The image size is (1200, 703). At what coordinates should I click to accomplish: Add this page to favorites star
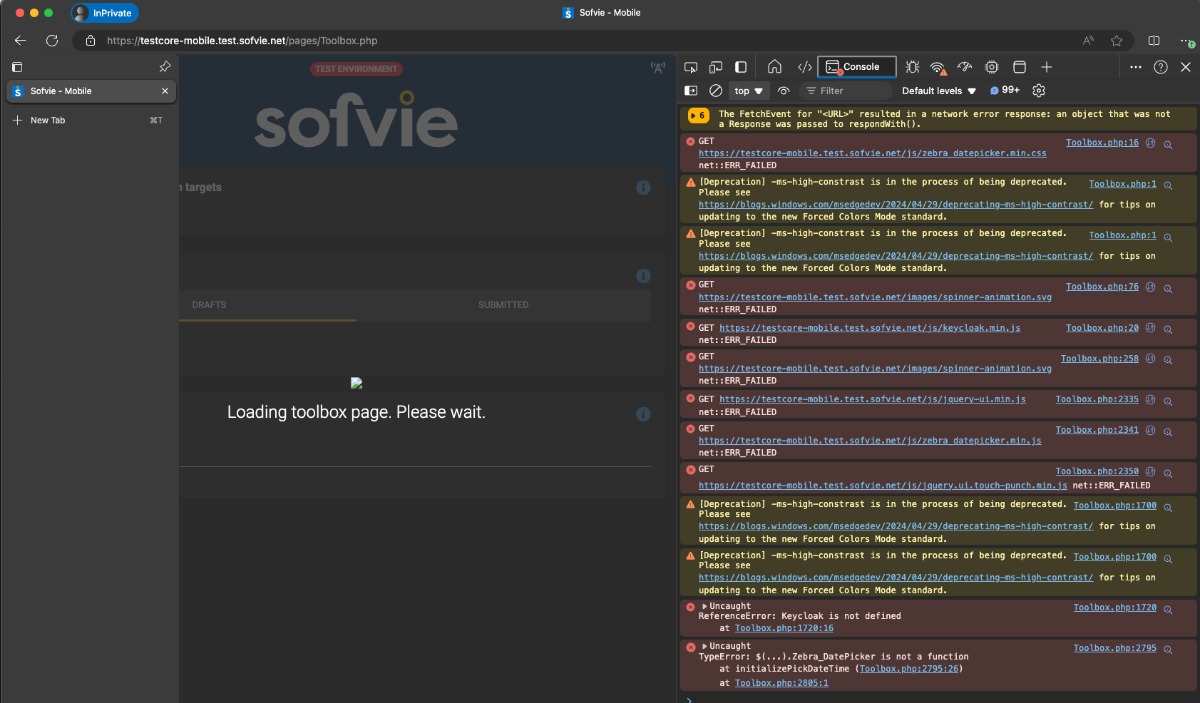[1117, 41]
